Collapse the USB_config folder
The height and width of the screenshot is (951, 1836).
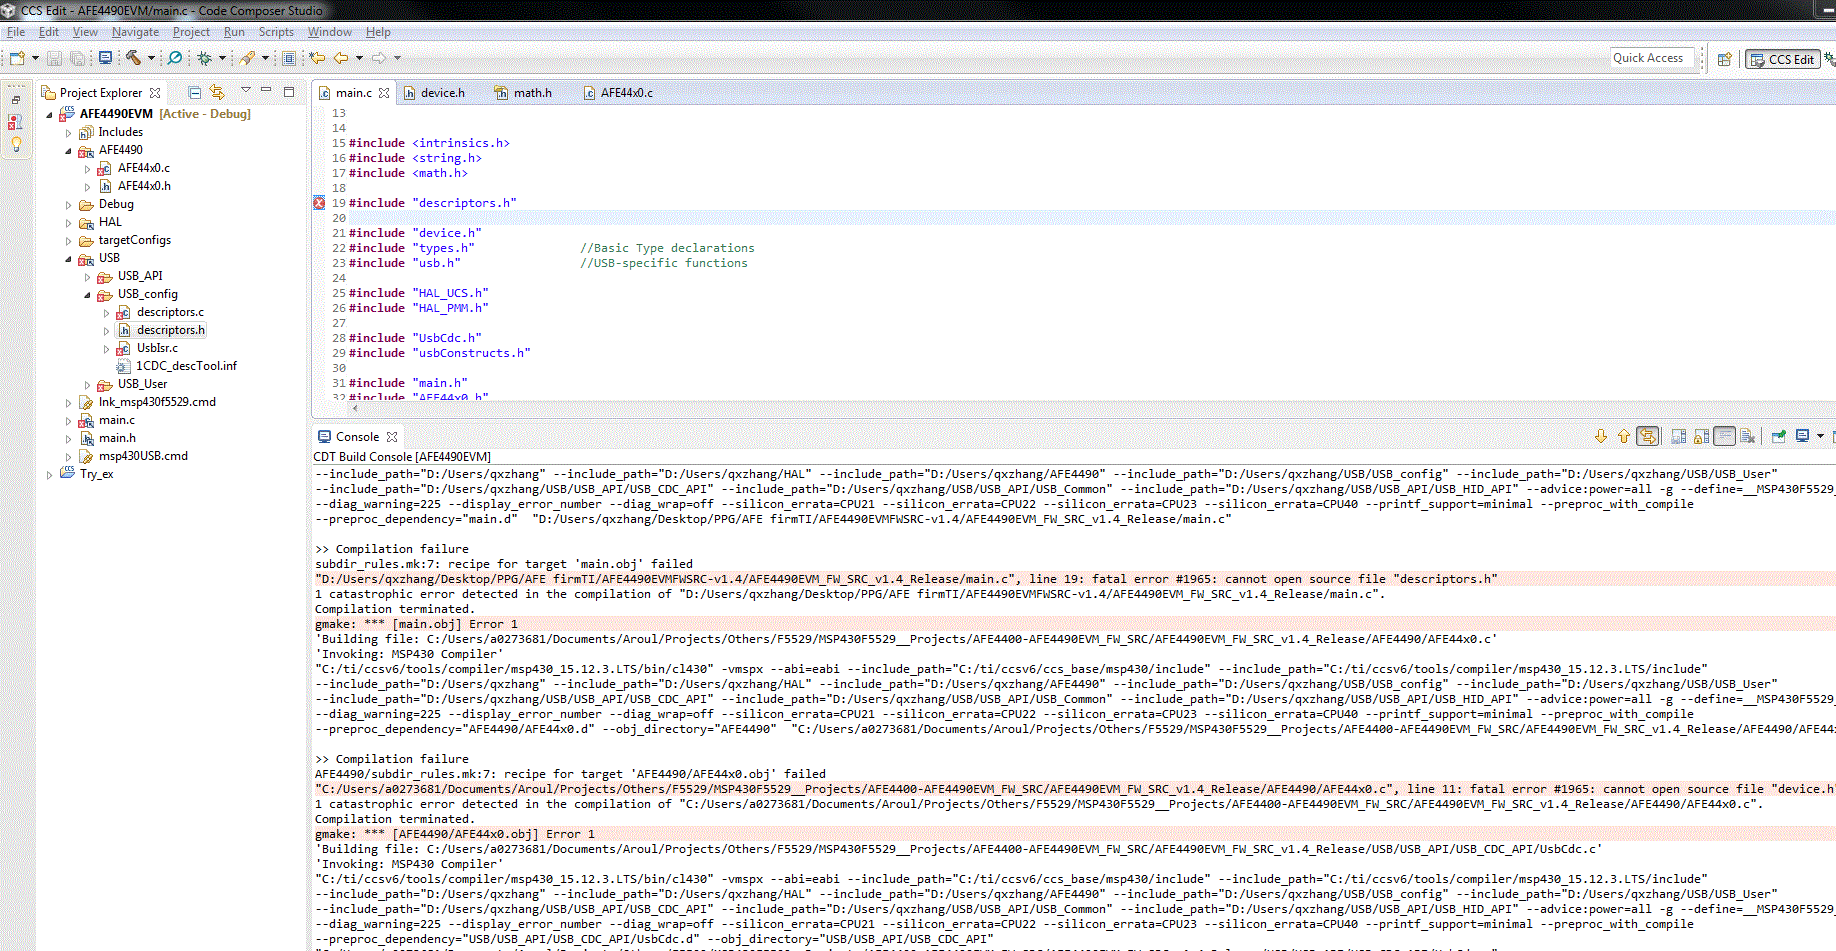click(x=87, y=295)
